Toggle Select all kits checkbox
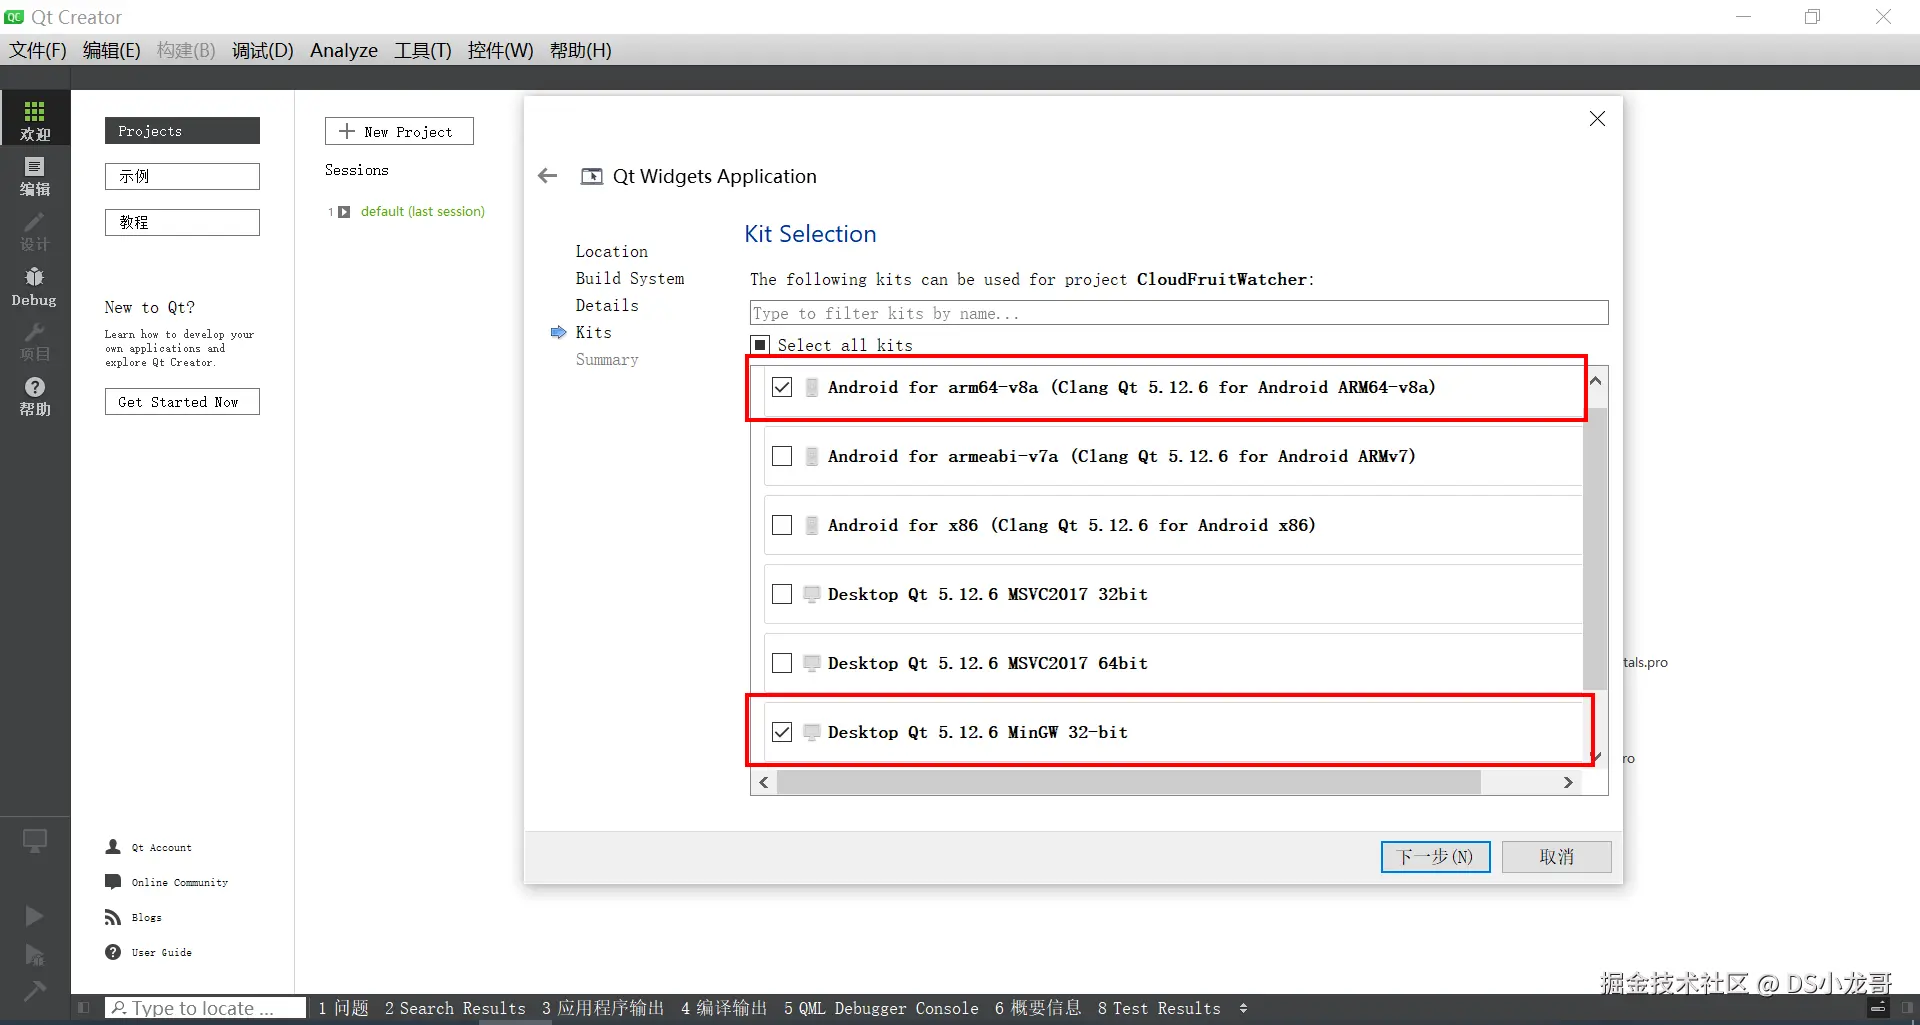Image resolution: width=1920 pixels, height=1025 pixels. click(761, 345)
